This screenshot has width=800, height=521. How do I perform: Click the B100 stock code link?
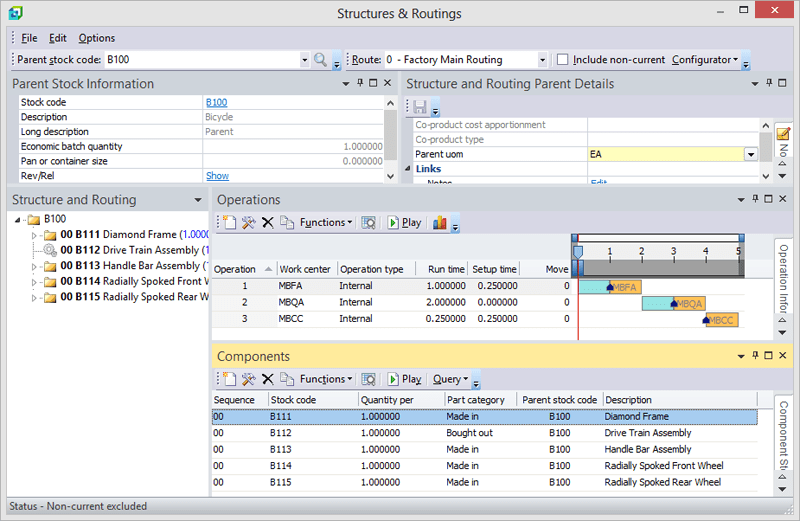(x=216, y=102)
